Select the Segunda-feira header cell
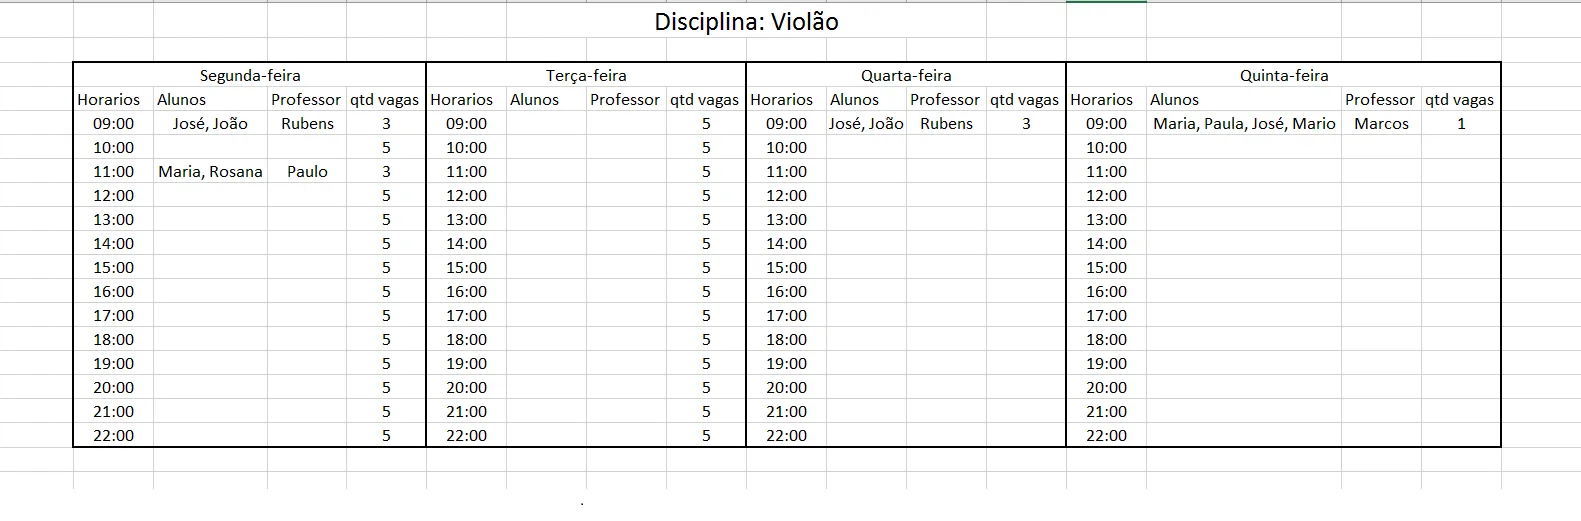 click(x=250, y=75)
